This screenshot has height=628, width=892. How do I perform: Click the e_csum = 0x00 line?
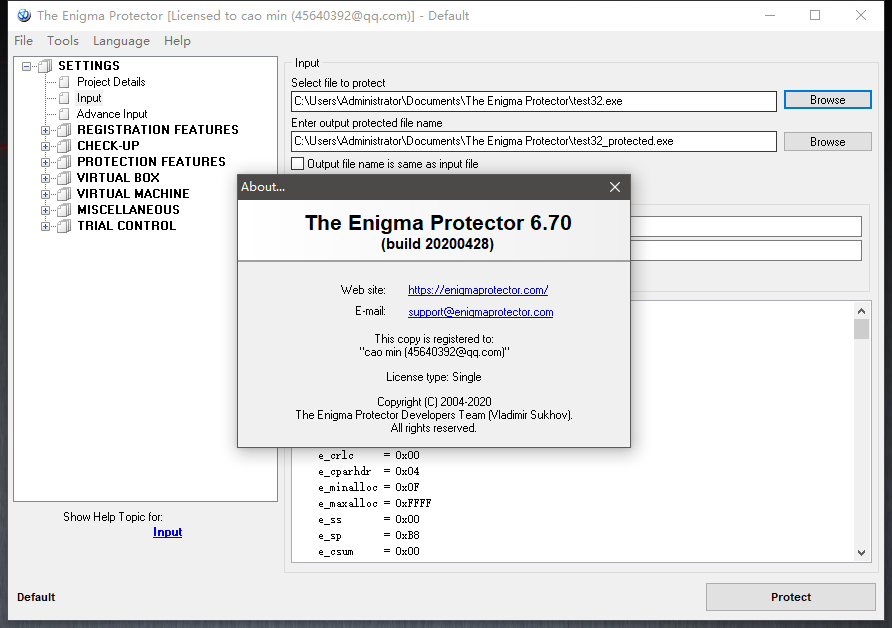coord(369,551)
